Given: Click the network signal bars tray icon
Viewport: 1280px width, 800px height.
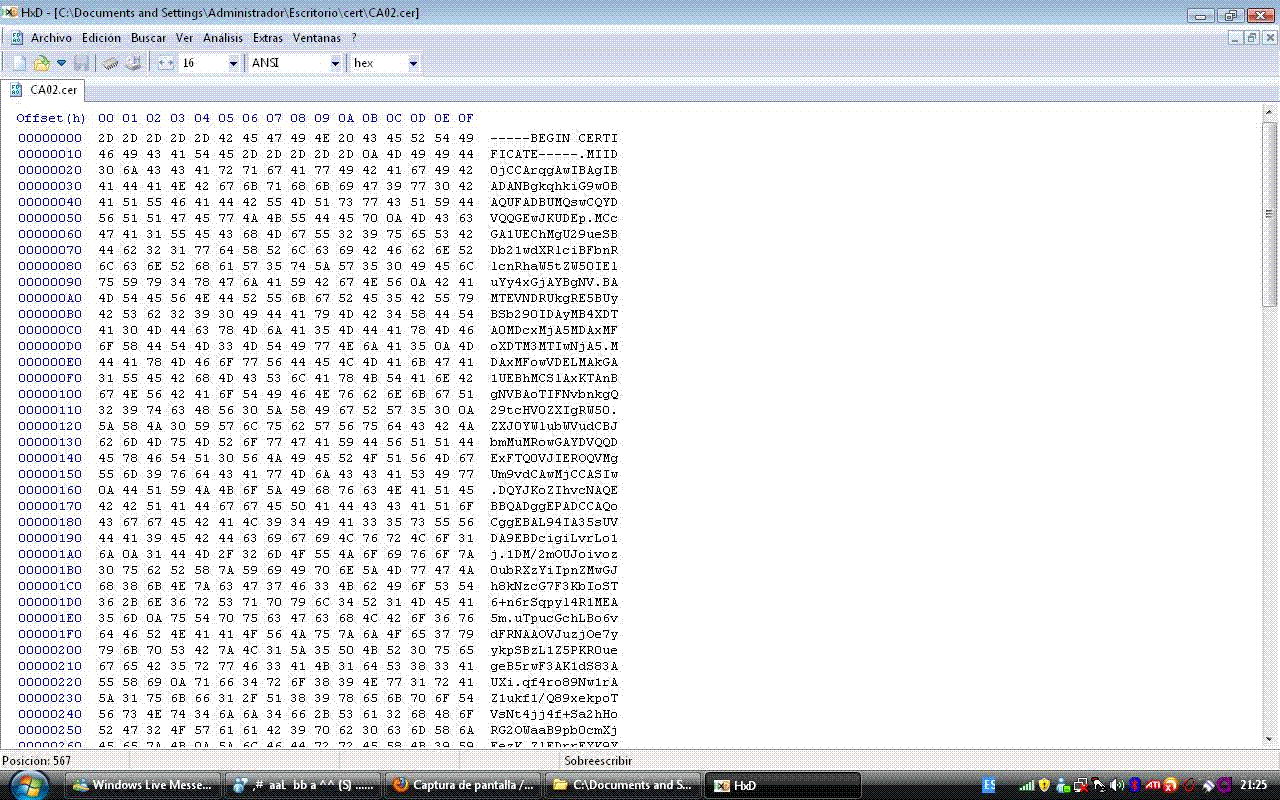Looking at the screenshot, I should click(x=1027, y=785).
